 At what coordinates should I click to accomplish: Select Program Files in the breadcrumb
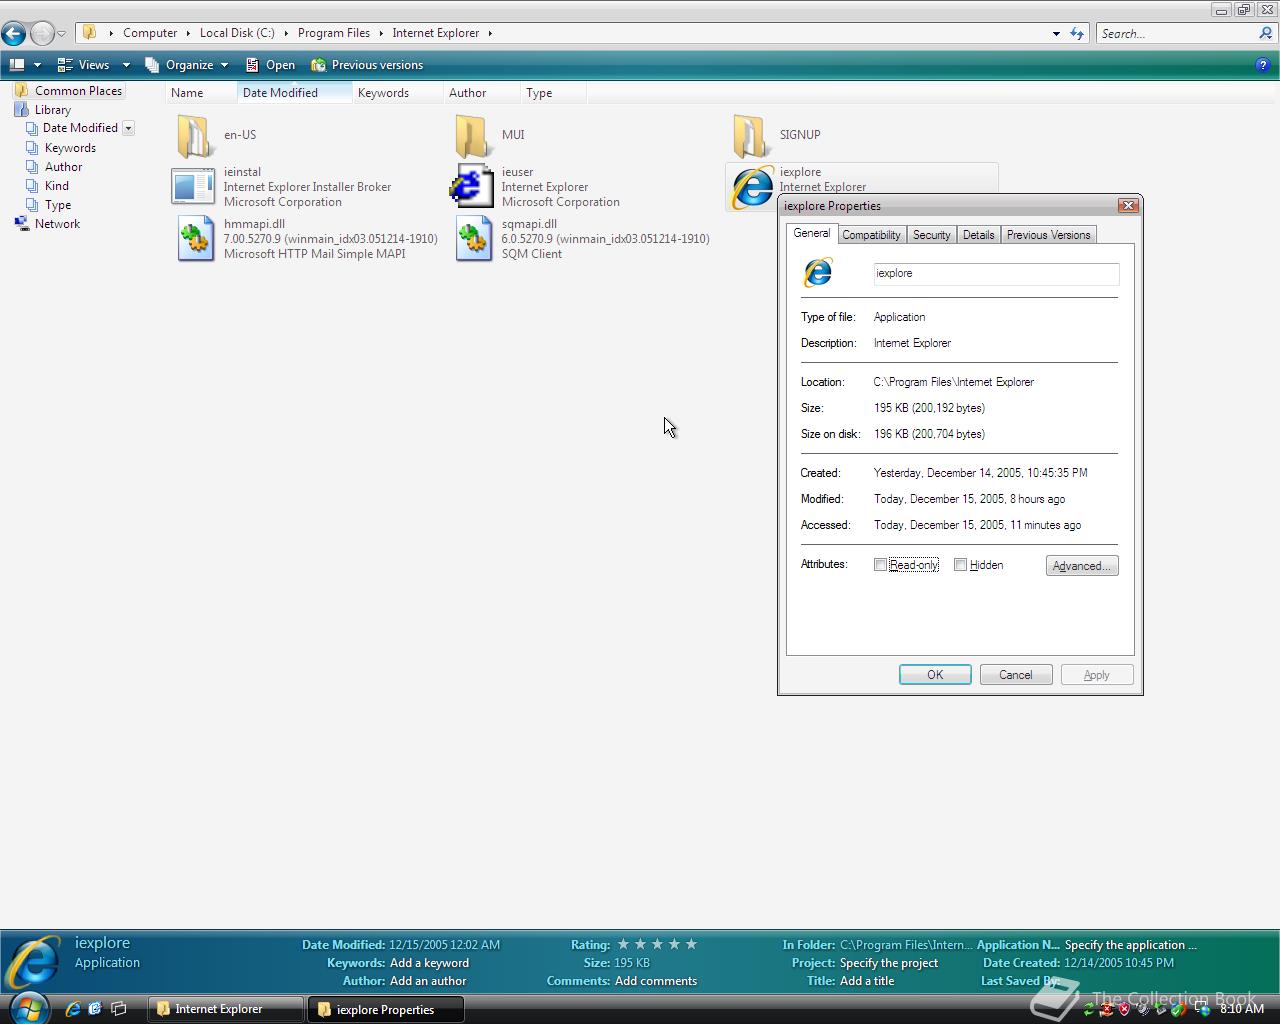pos(334,33)
